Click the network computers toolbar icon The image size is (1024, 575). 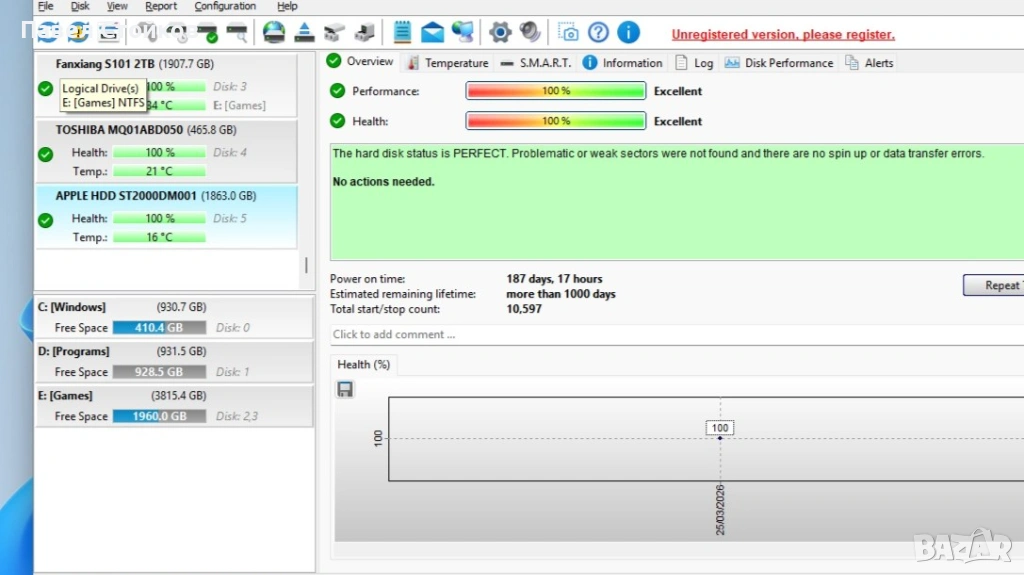462,33
